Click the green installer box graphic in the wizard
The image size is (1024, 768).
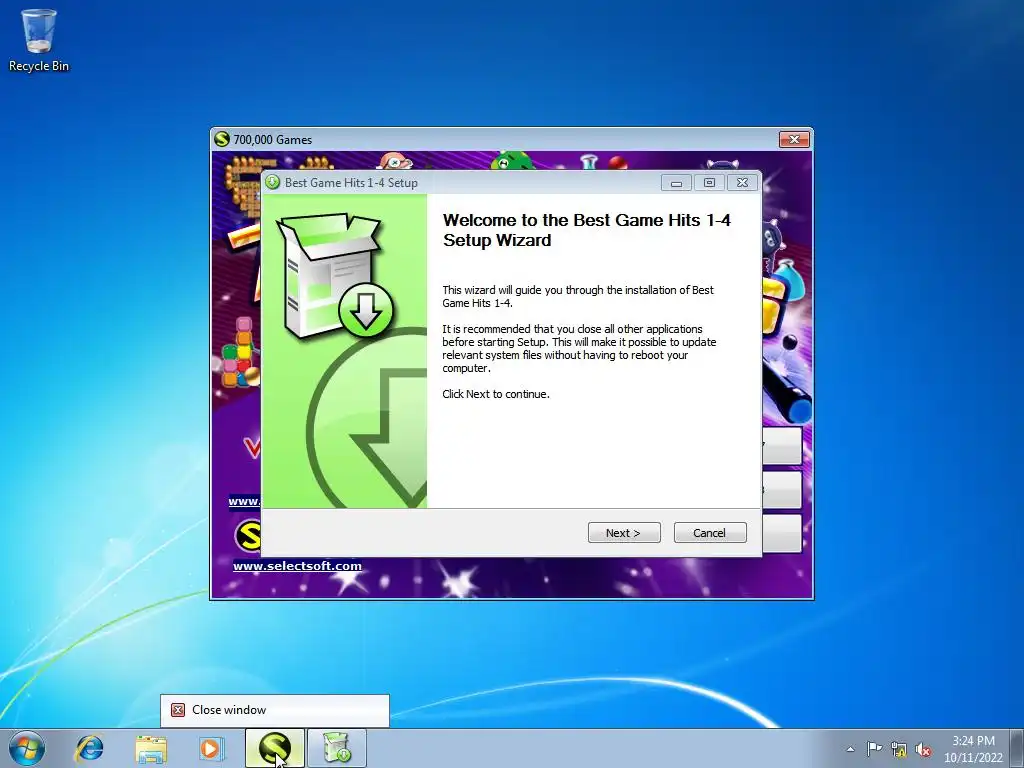pos(334,276)
